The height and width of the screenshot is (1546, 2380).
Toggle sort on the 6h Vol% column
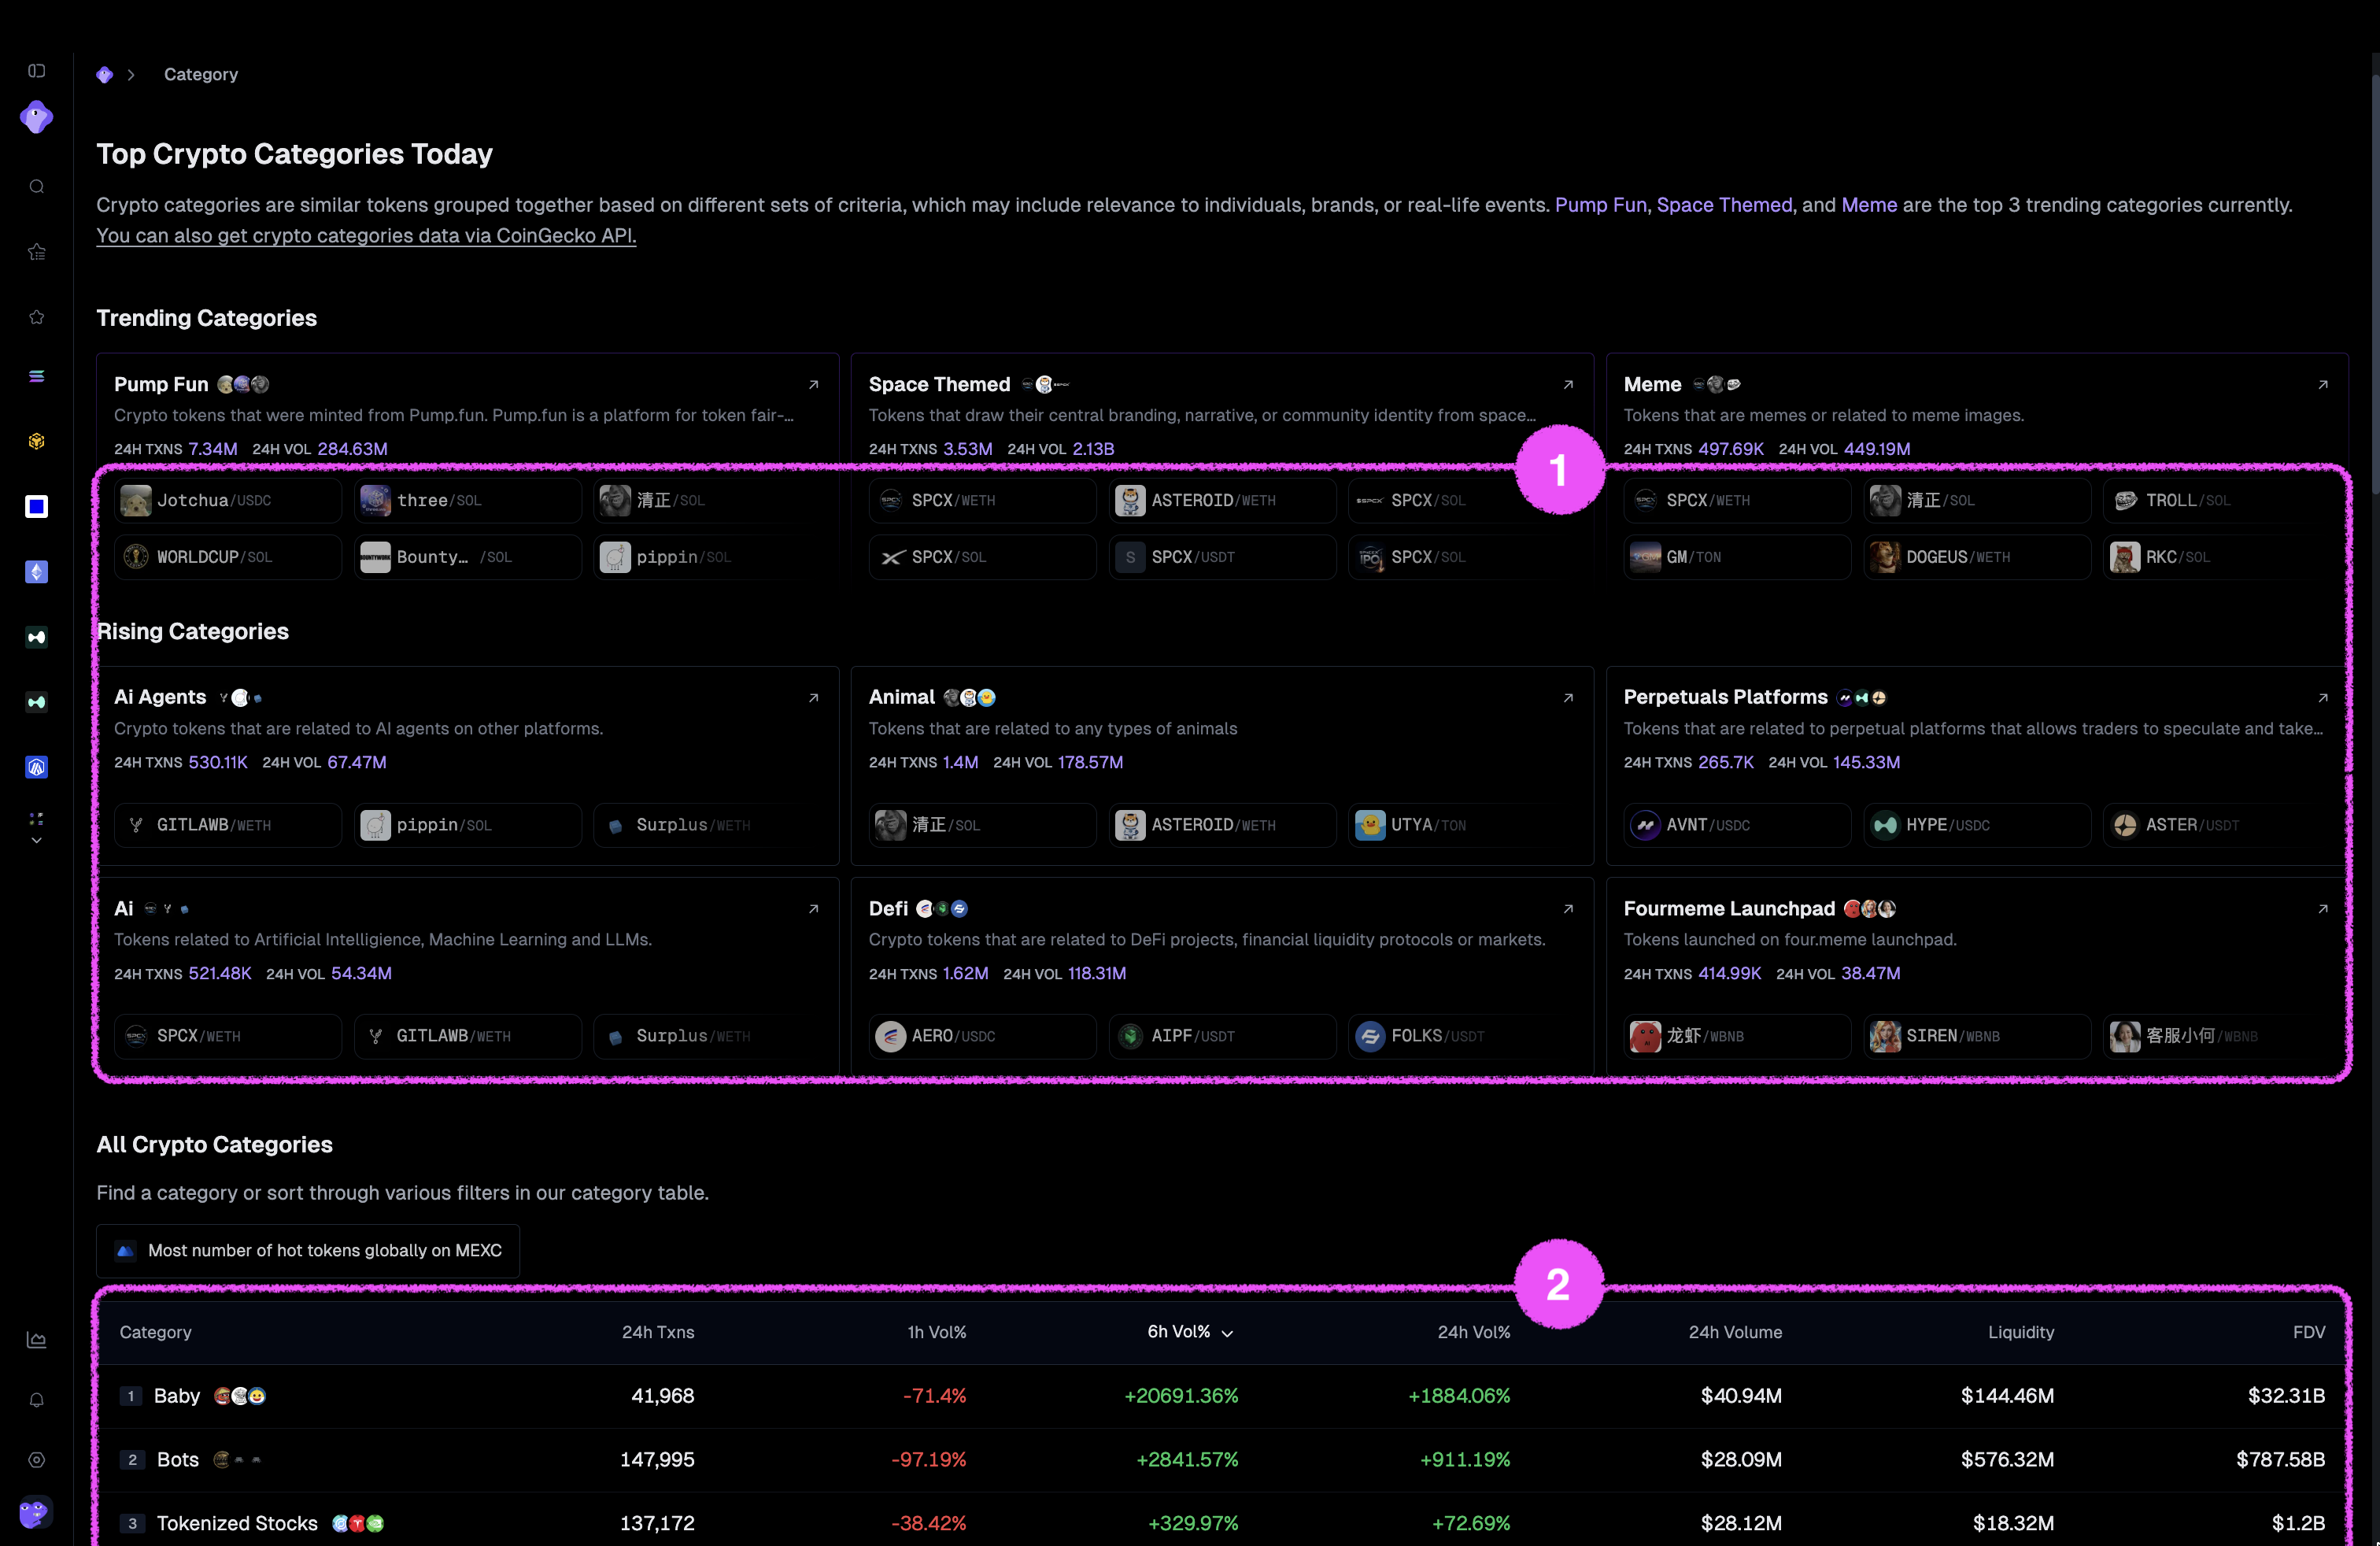[1190, 1332]
